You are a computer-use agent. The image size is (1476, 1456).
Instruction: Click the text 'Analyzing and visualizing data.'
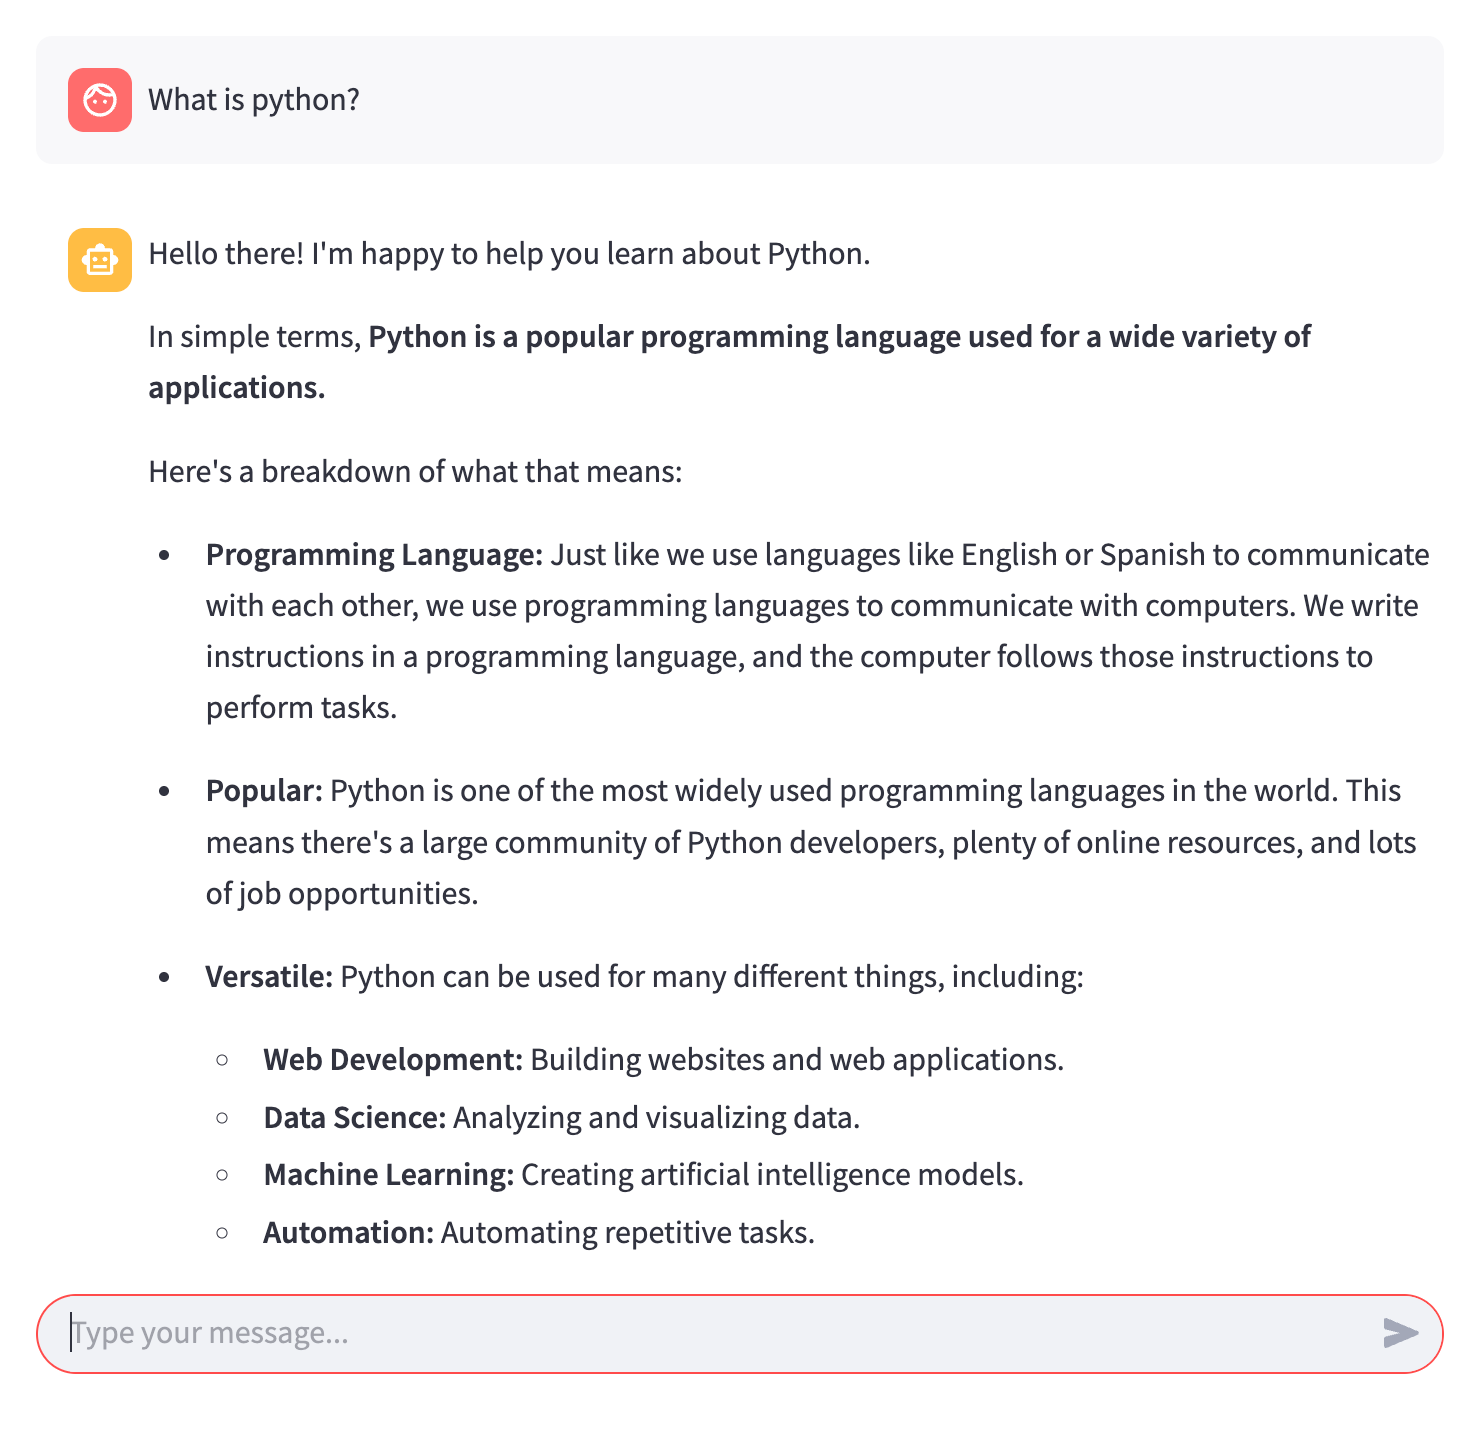pyautogui.click(x=657, y=1118)
